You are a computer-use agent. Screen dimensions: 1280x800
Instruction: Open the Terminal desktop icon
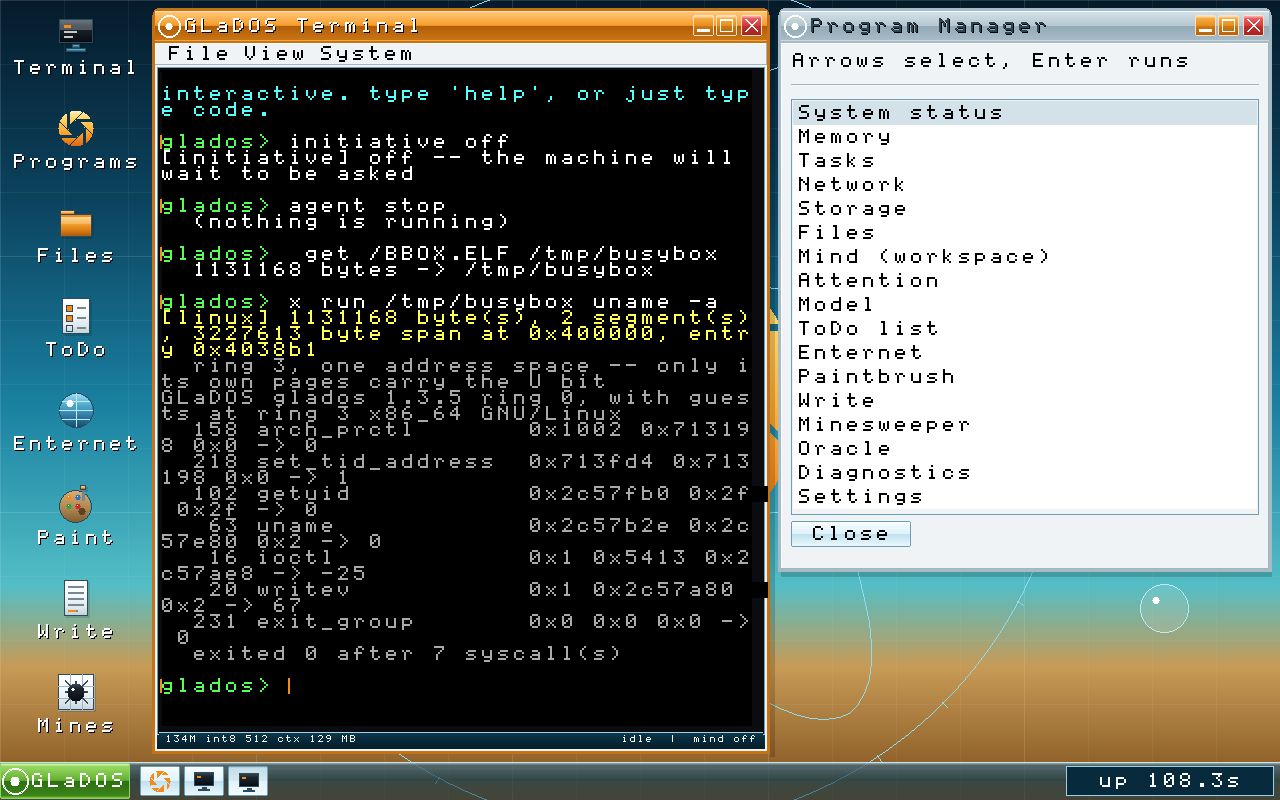[75, 48]
